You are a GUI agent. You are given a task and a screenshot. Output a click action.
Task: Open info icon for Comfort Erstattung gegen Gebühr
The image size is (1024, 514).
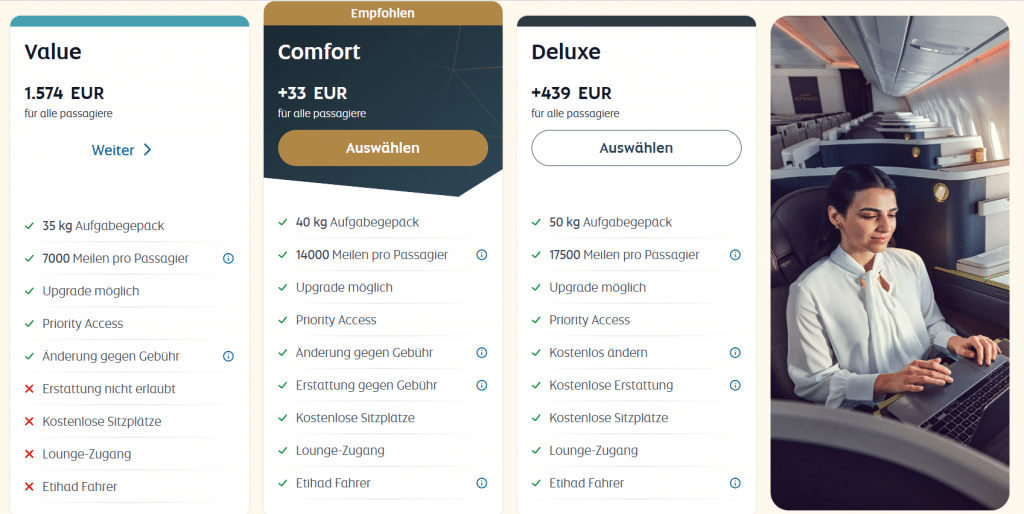click(x=482, y=385)
